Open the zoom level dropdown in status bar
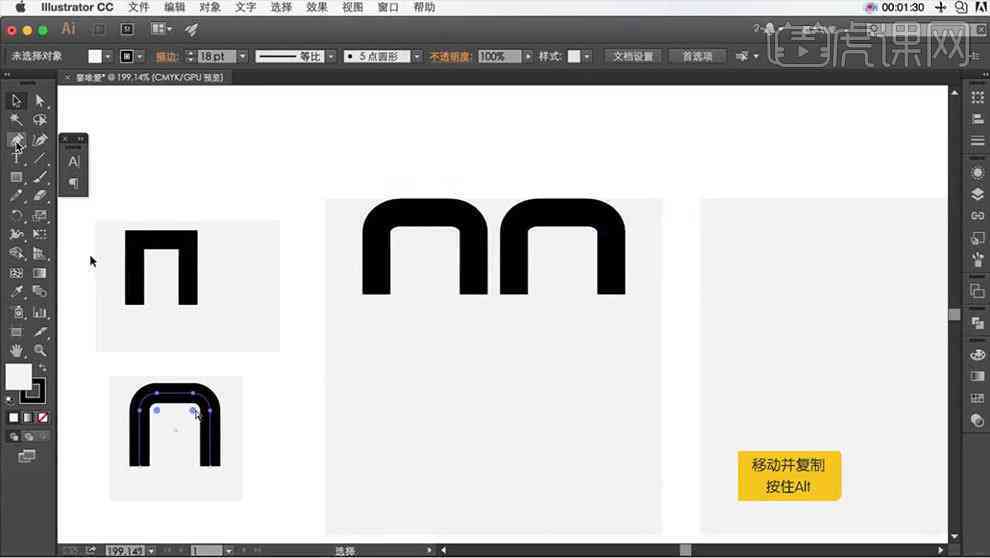Screen dimensions: 990x558 (152, 551)
